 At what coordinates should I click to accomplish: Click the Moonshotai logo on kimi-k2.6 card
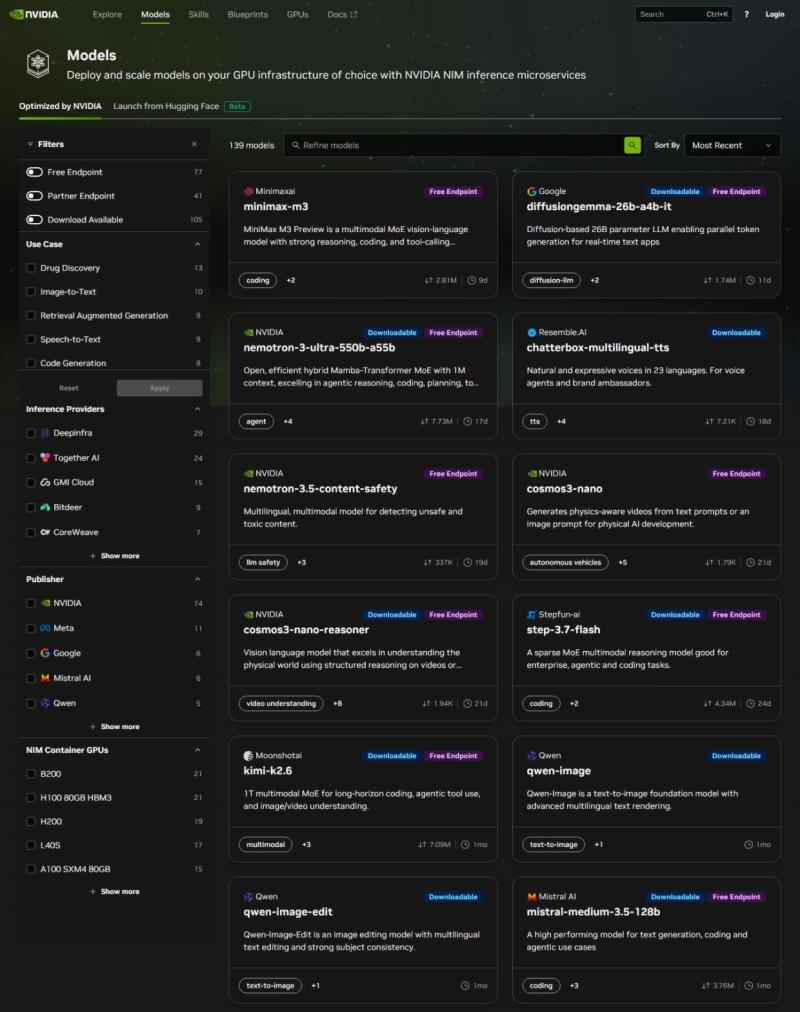(248, 756)
